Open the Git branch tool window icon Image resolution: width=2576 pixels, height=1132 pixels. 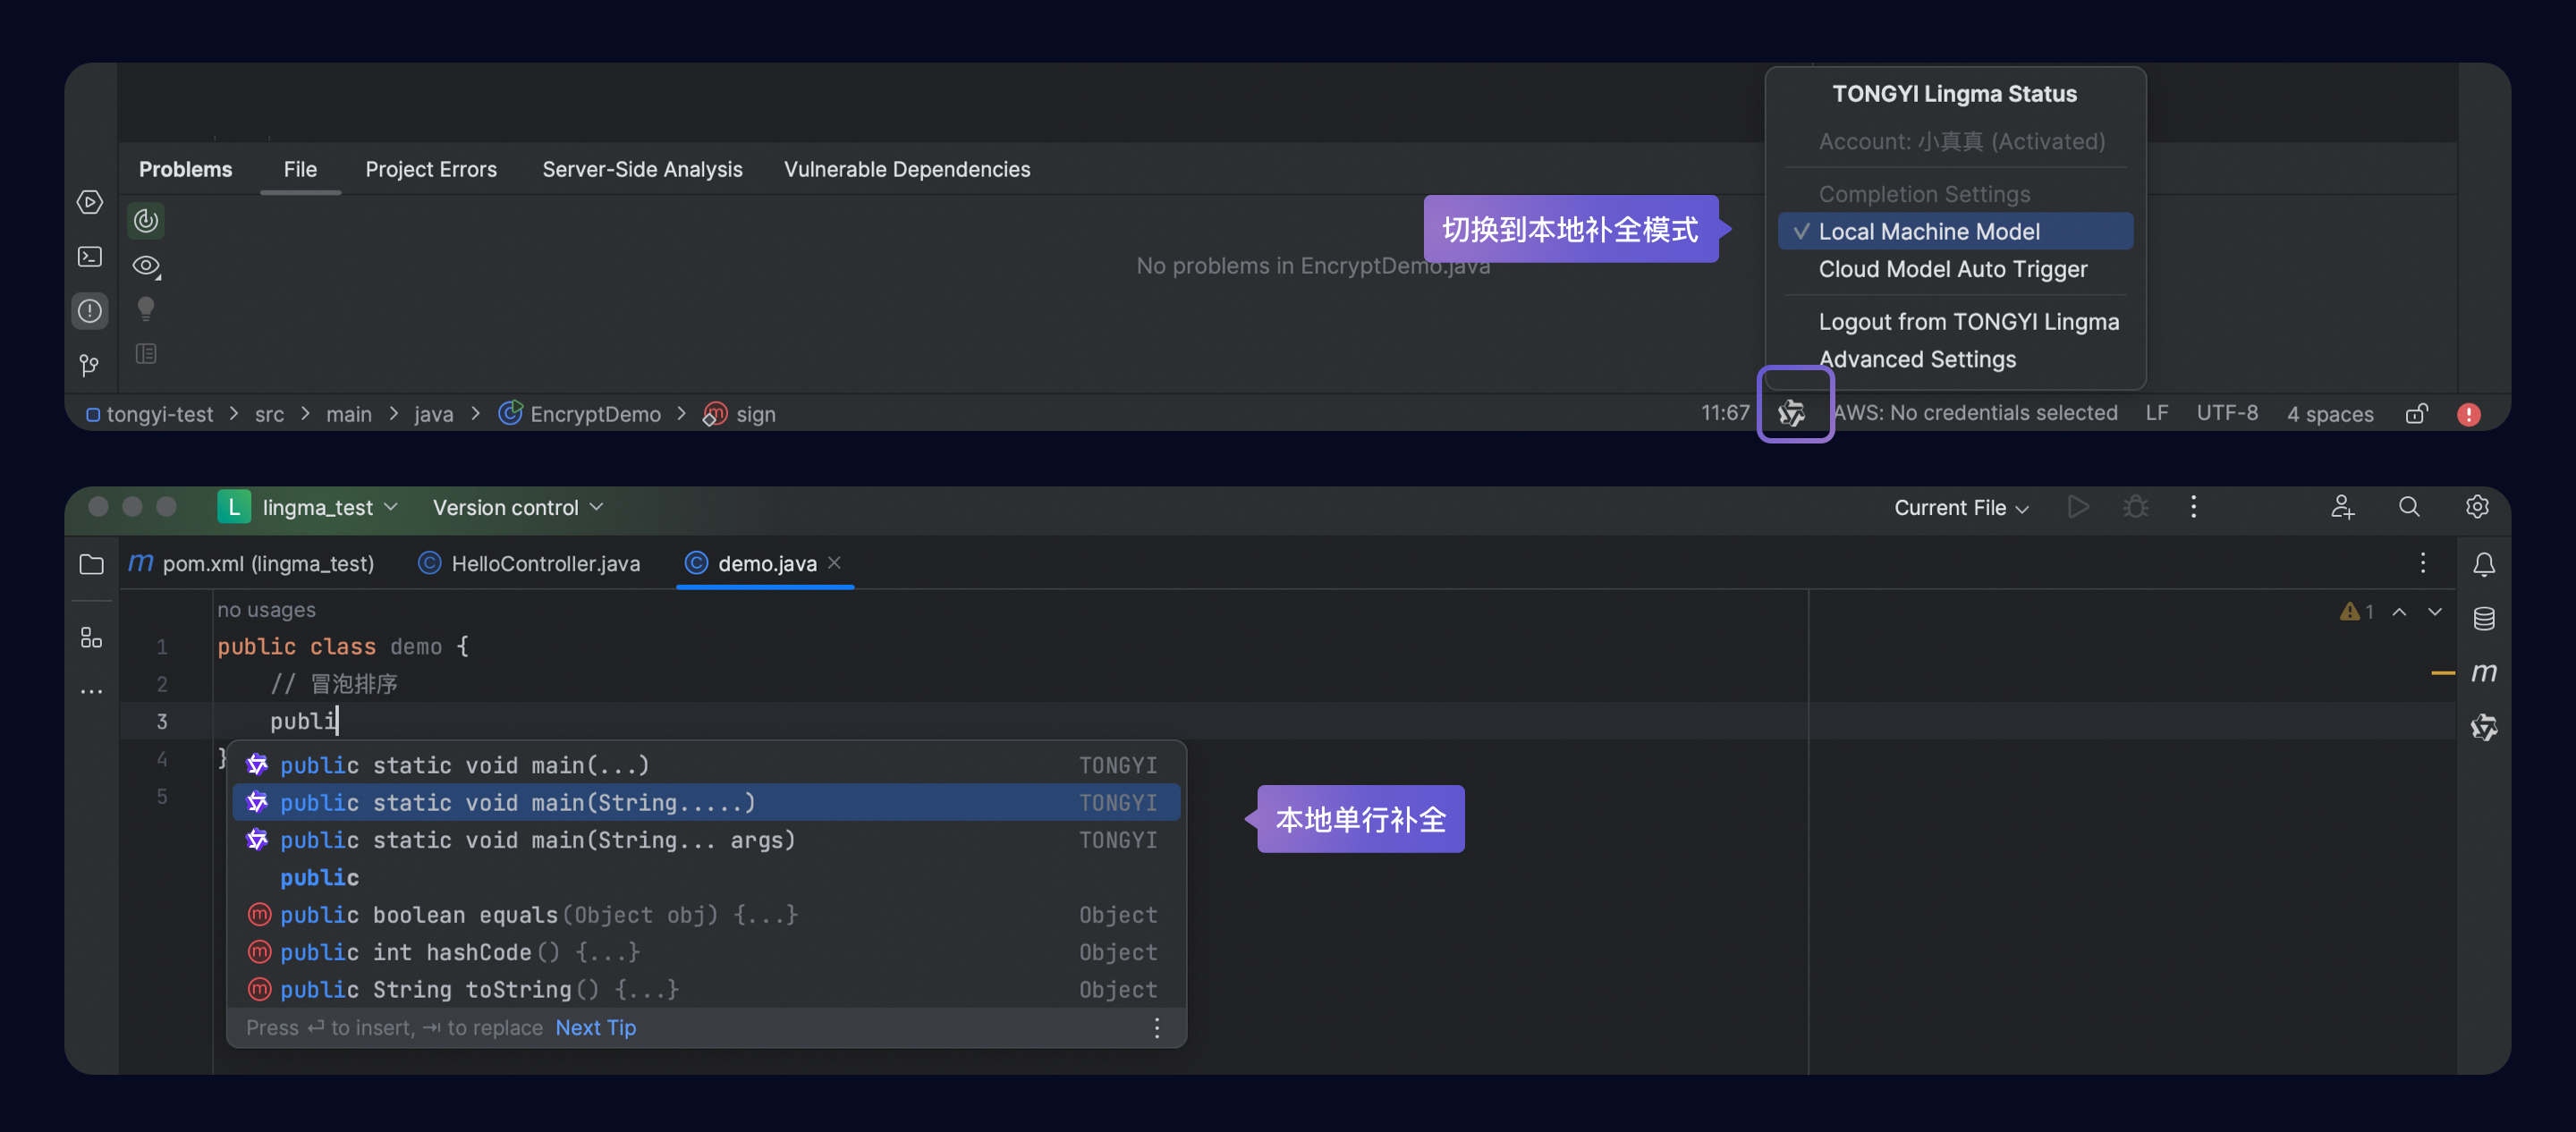[x=90, y=366]
